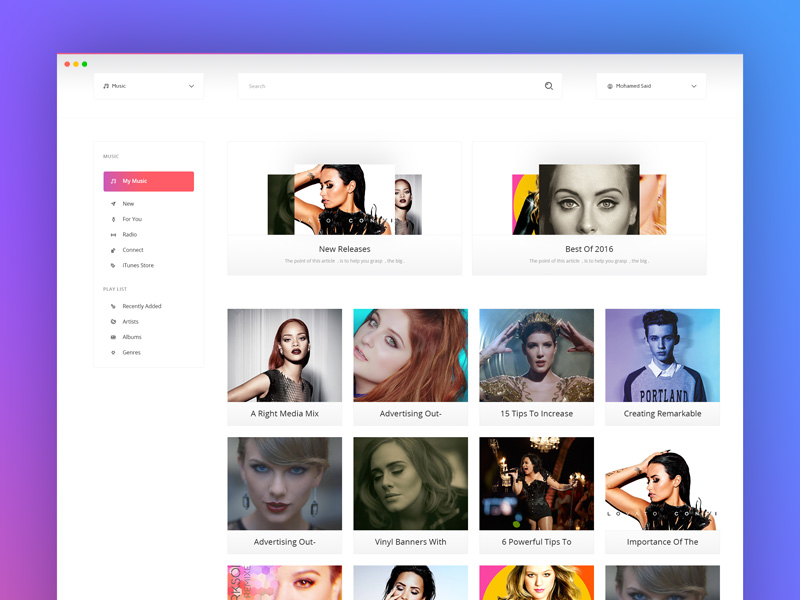Open the Music category dropdown
The width and height of the screenshot is (800, 600).
pos(148,86)
